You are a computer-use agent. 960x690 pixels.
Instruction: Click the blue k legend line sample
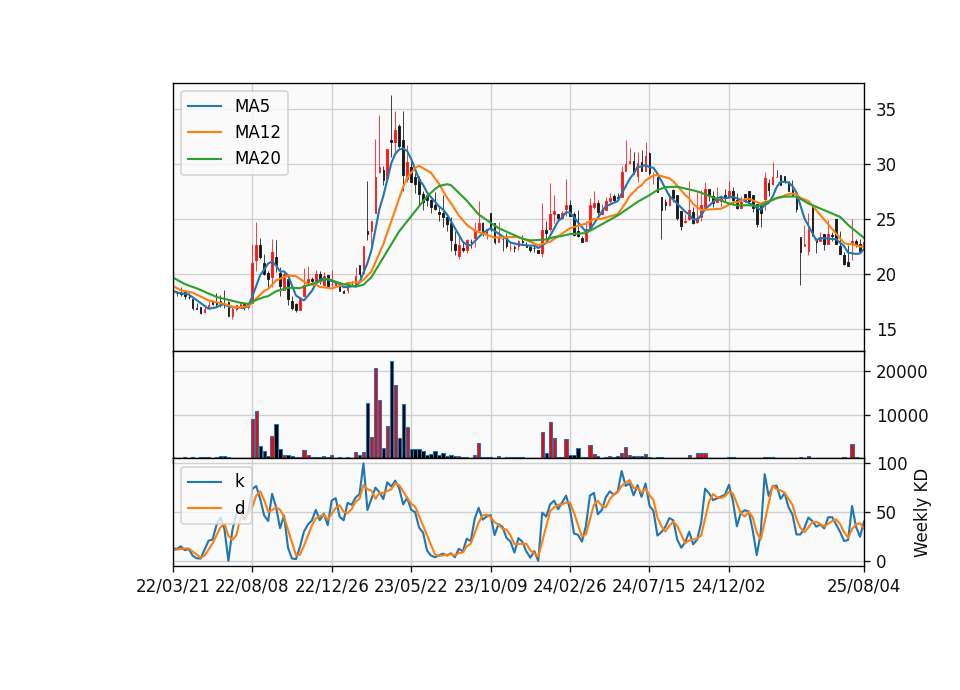coord(204,482)
